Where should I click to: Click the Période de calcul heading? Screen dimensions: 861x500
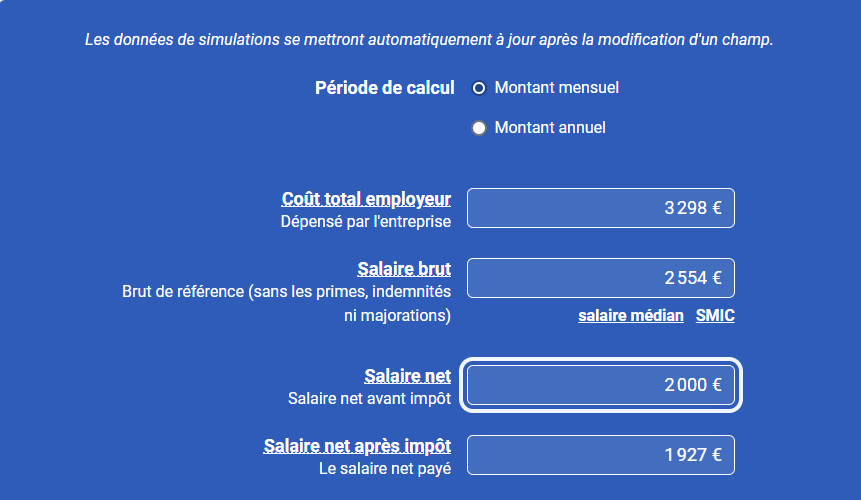[384, 88]
